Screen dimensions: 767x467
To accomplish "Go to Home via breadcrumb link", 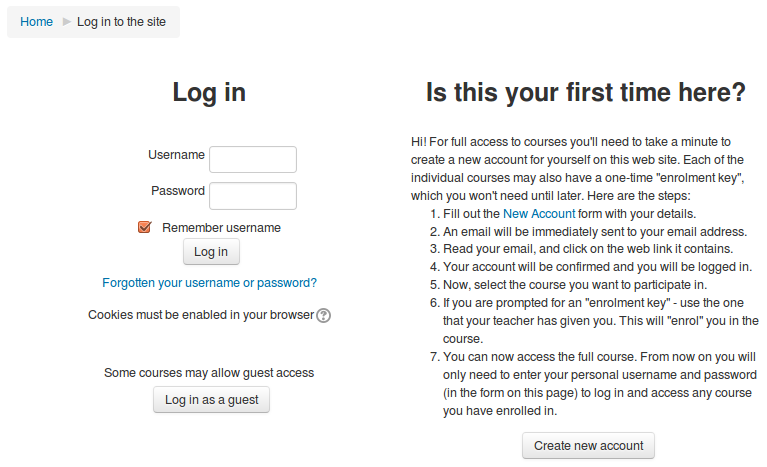I will (36, 22).
